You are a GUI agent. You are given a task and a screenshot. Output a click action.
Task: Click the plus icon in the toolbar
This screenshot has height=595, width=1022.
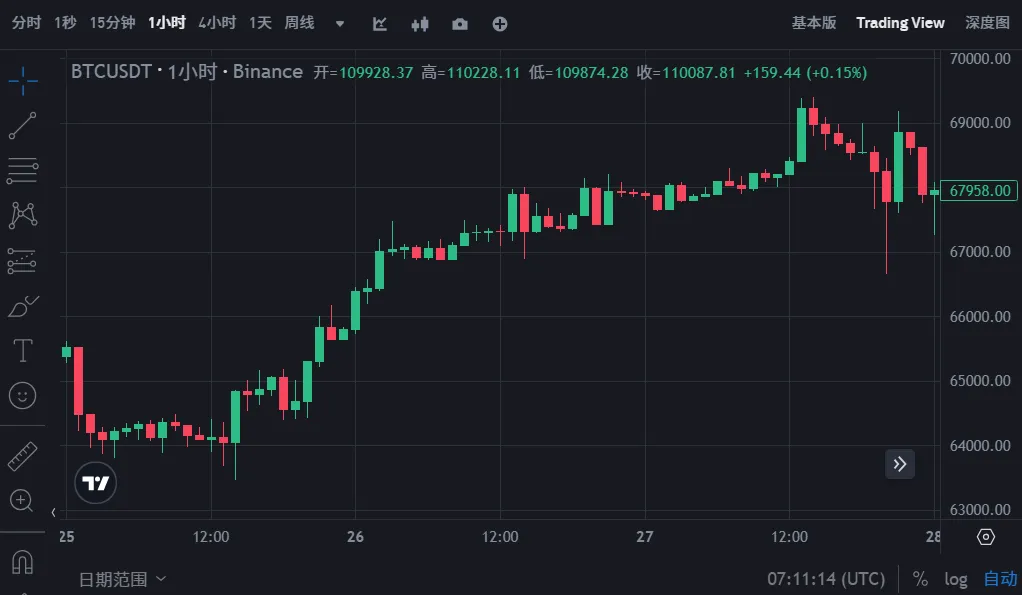(x=499, y=23)
